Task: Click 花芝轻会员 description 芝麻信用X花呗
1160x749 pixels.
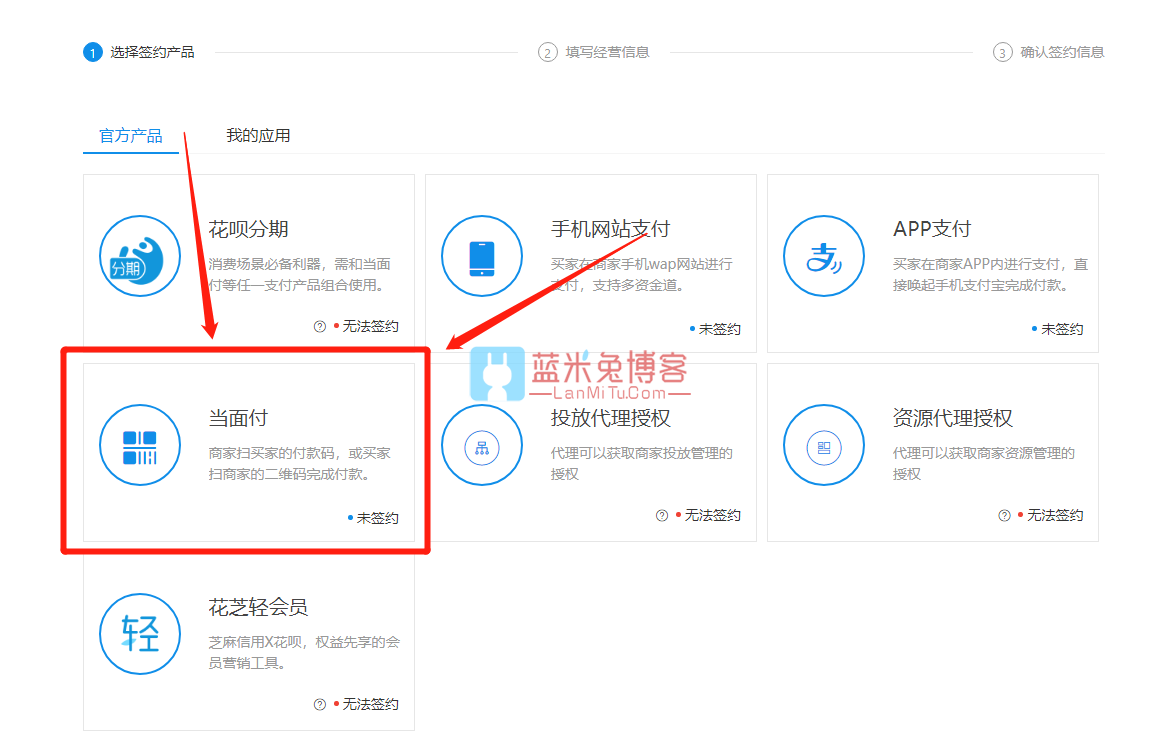Action: (304, 652)
